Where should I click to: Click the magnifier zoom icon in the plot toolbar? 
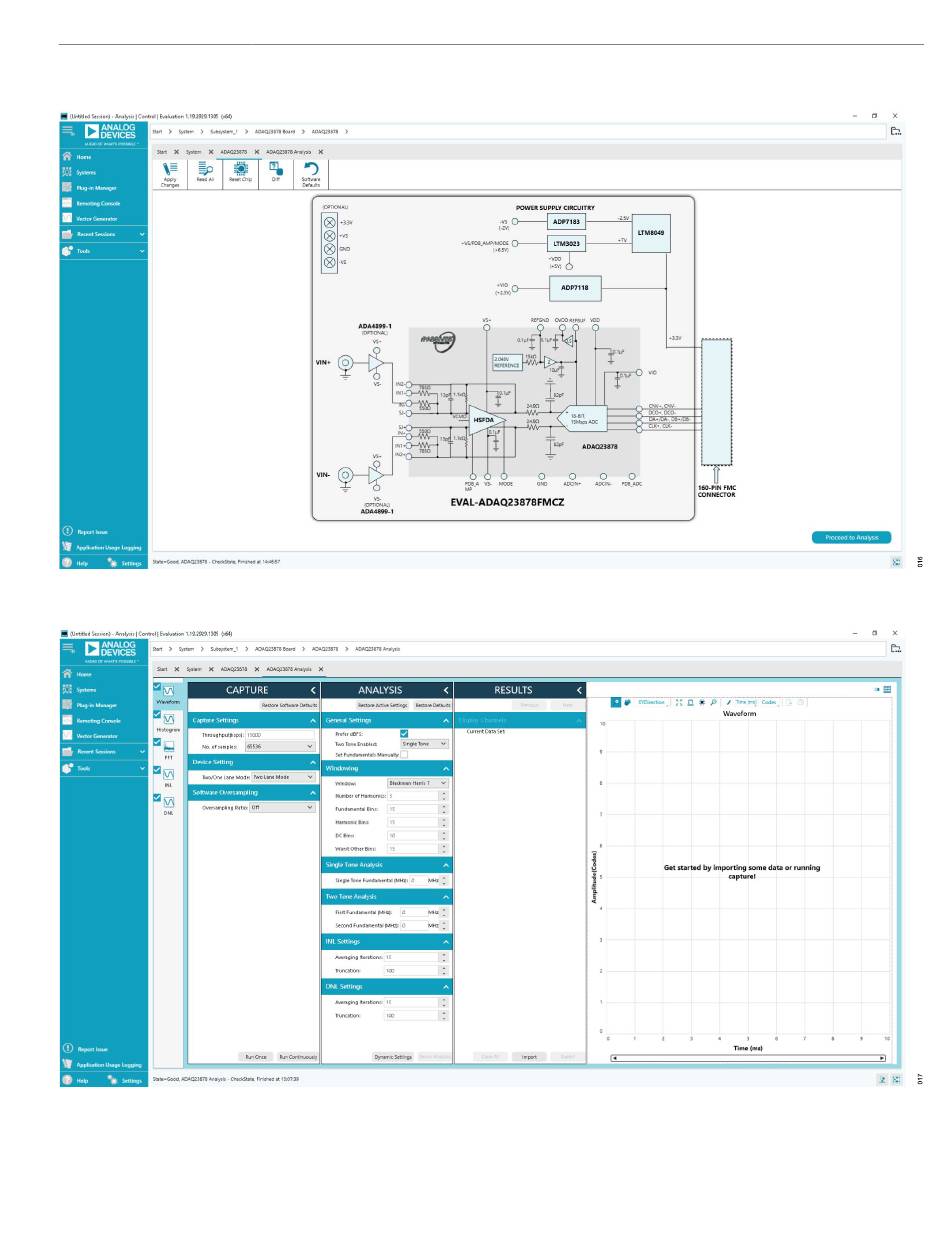pyautogui.click(x=714, y=703)
